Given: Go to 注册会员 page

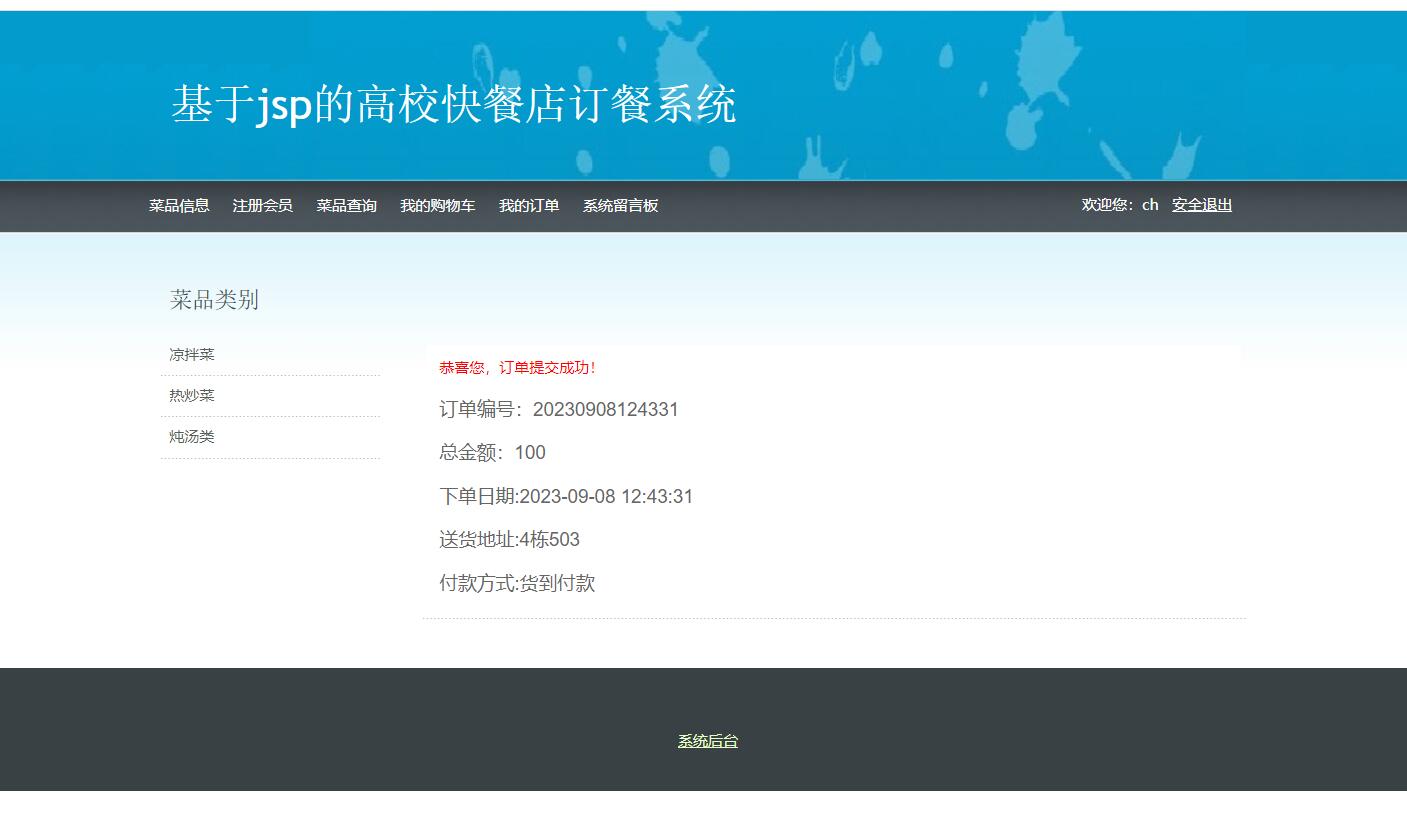Looking at the screenshot, I should point(263,206).
